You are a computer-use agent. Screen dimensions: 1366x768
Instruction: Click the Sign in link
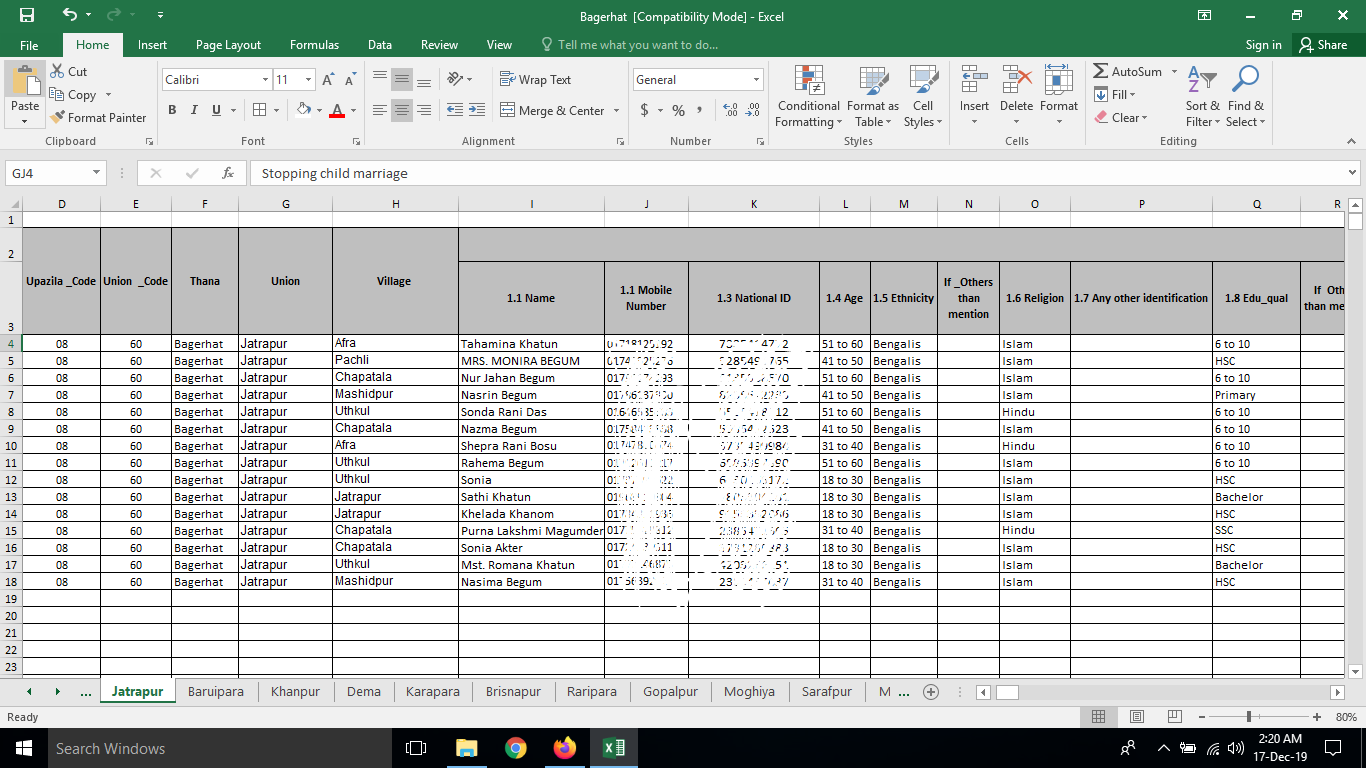point(1263,45)
